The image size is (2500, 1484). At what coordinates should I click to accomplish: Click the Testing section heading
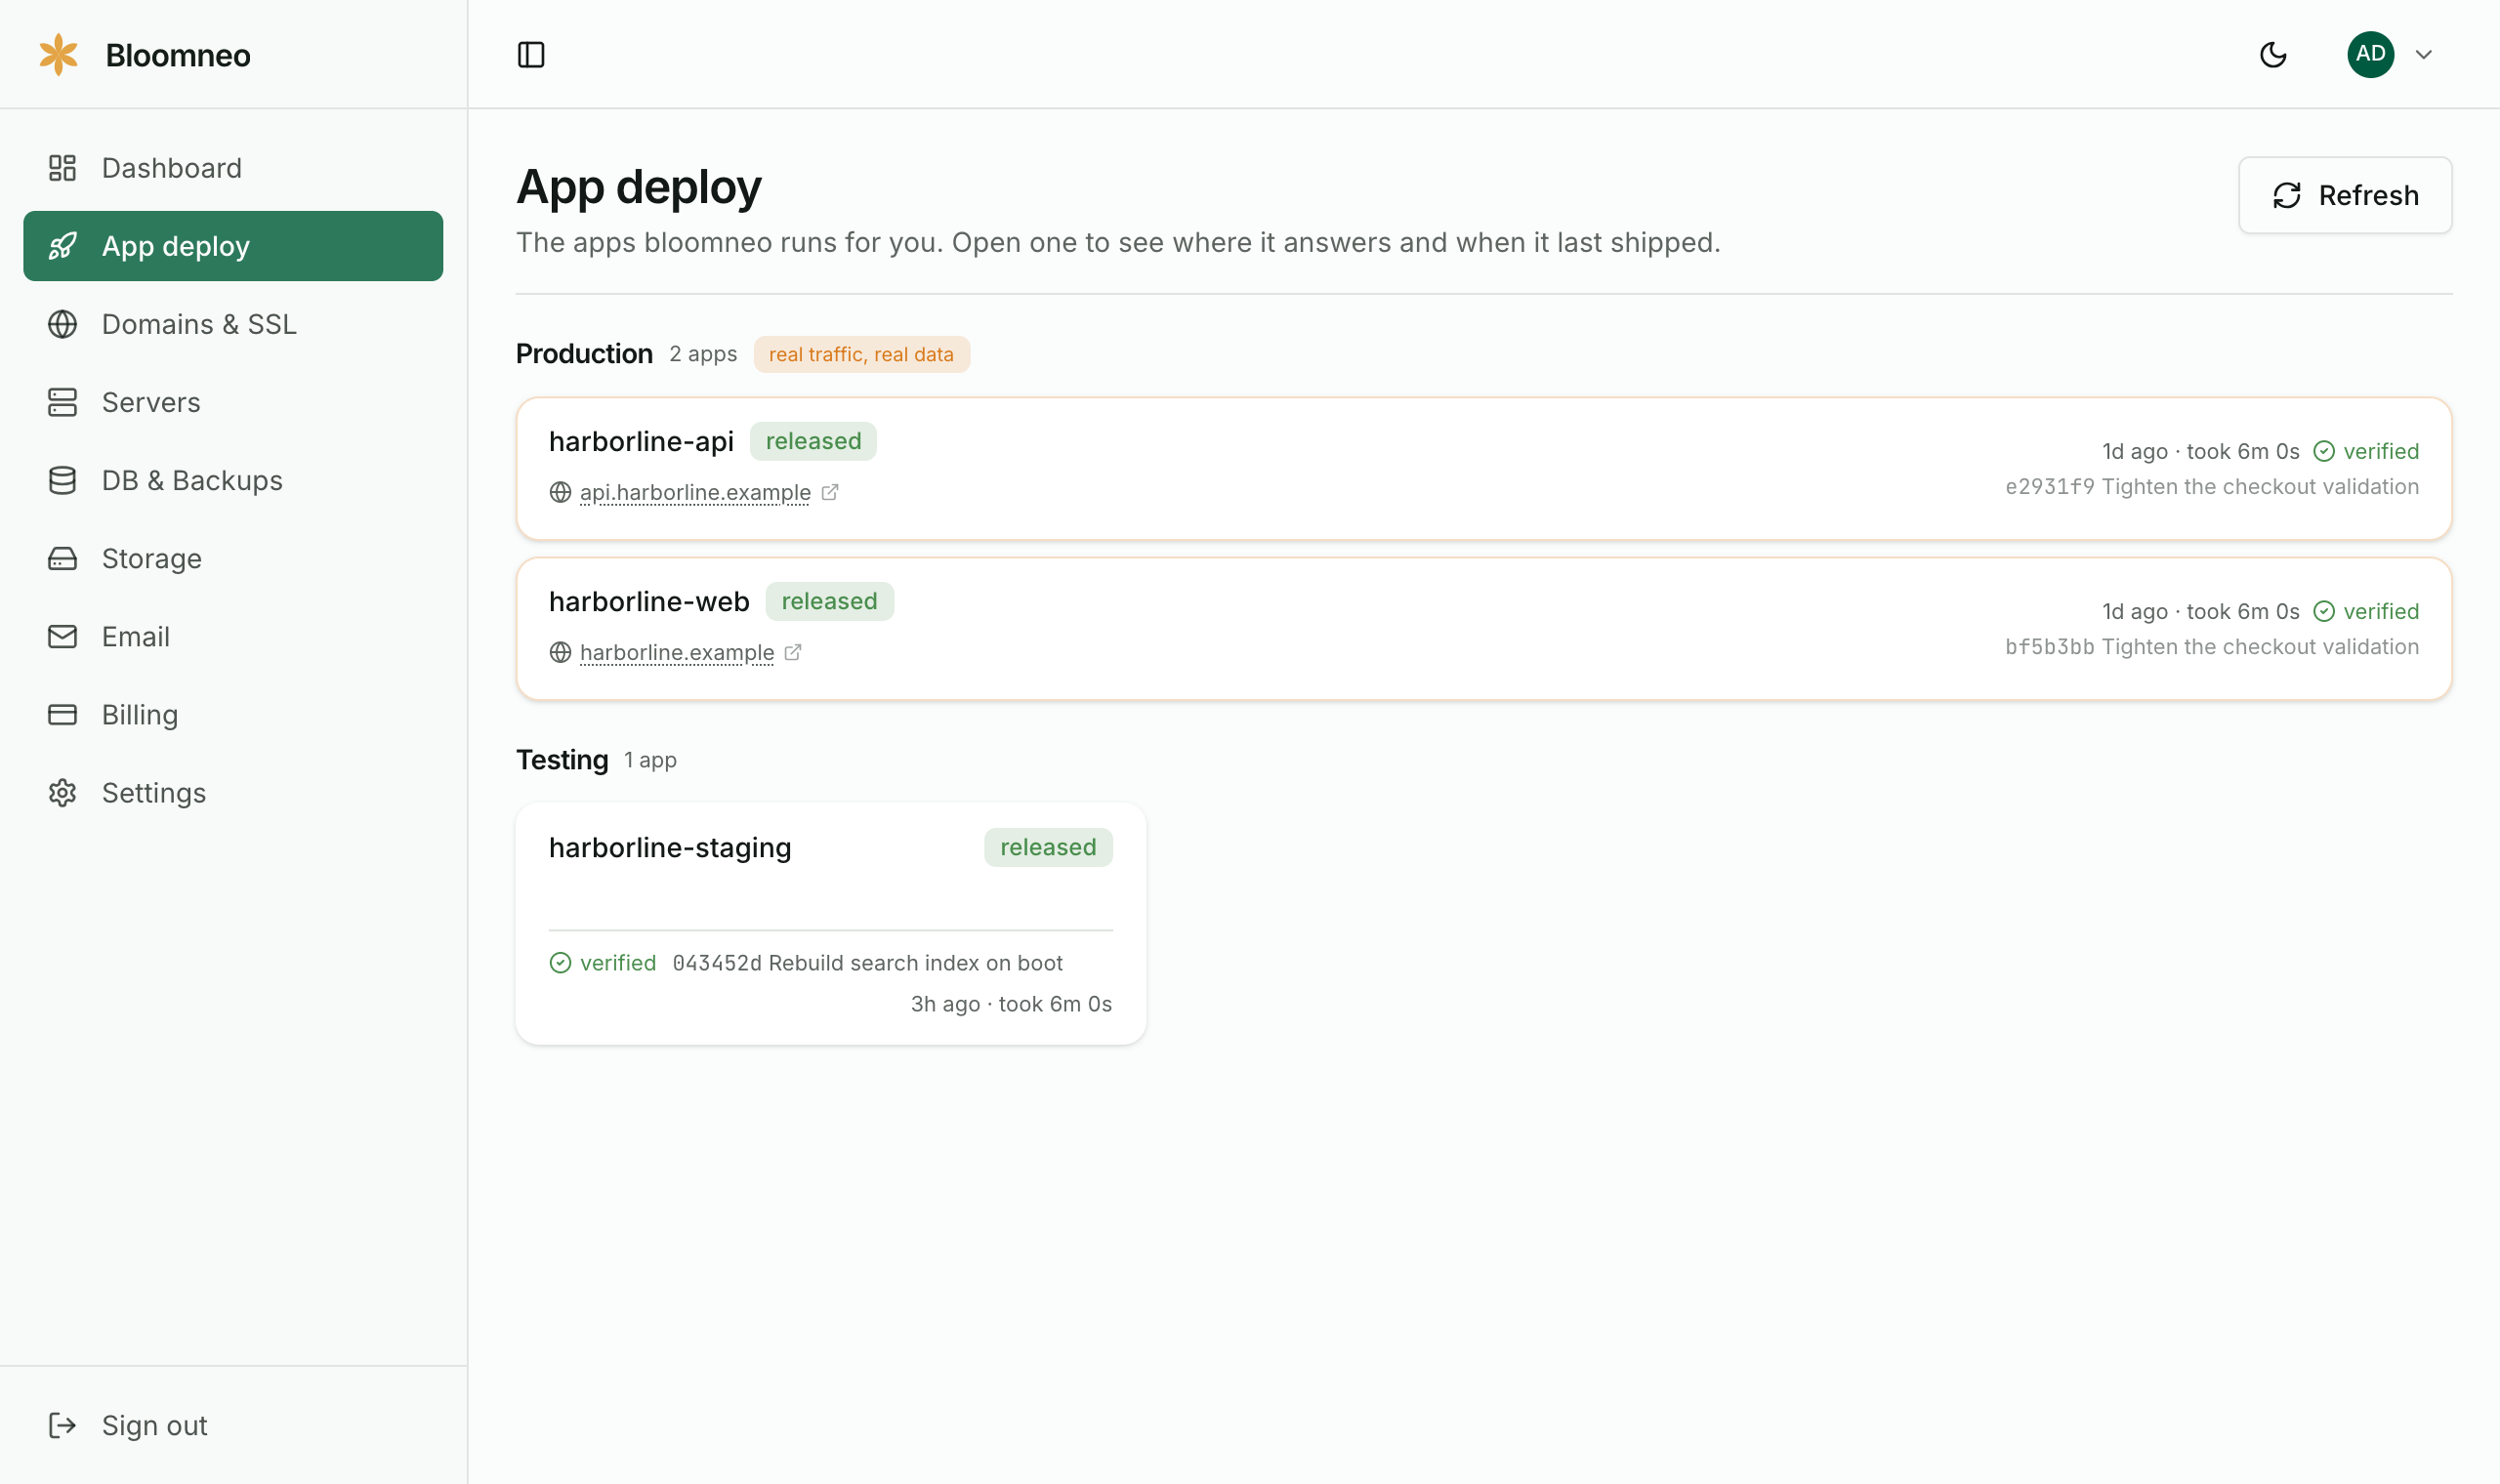click(x=562, y=760)
